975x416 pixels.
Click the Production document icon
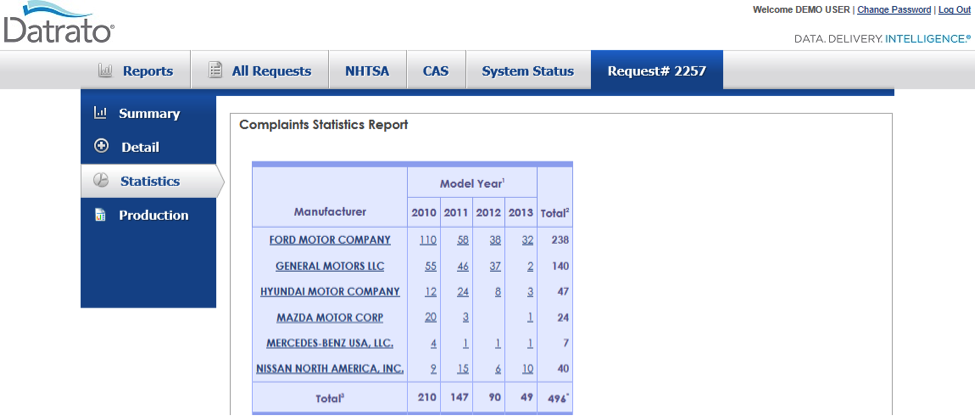[100, 215]
